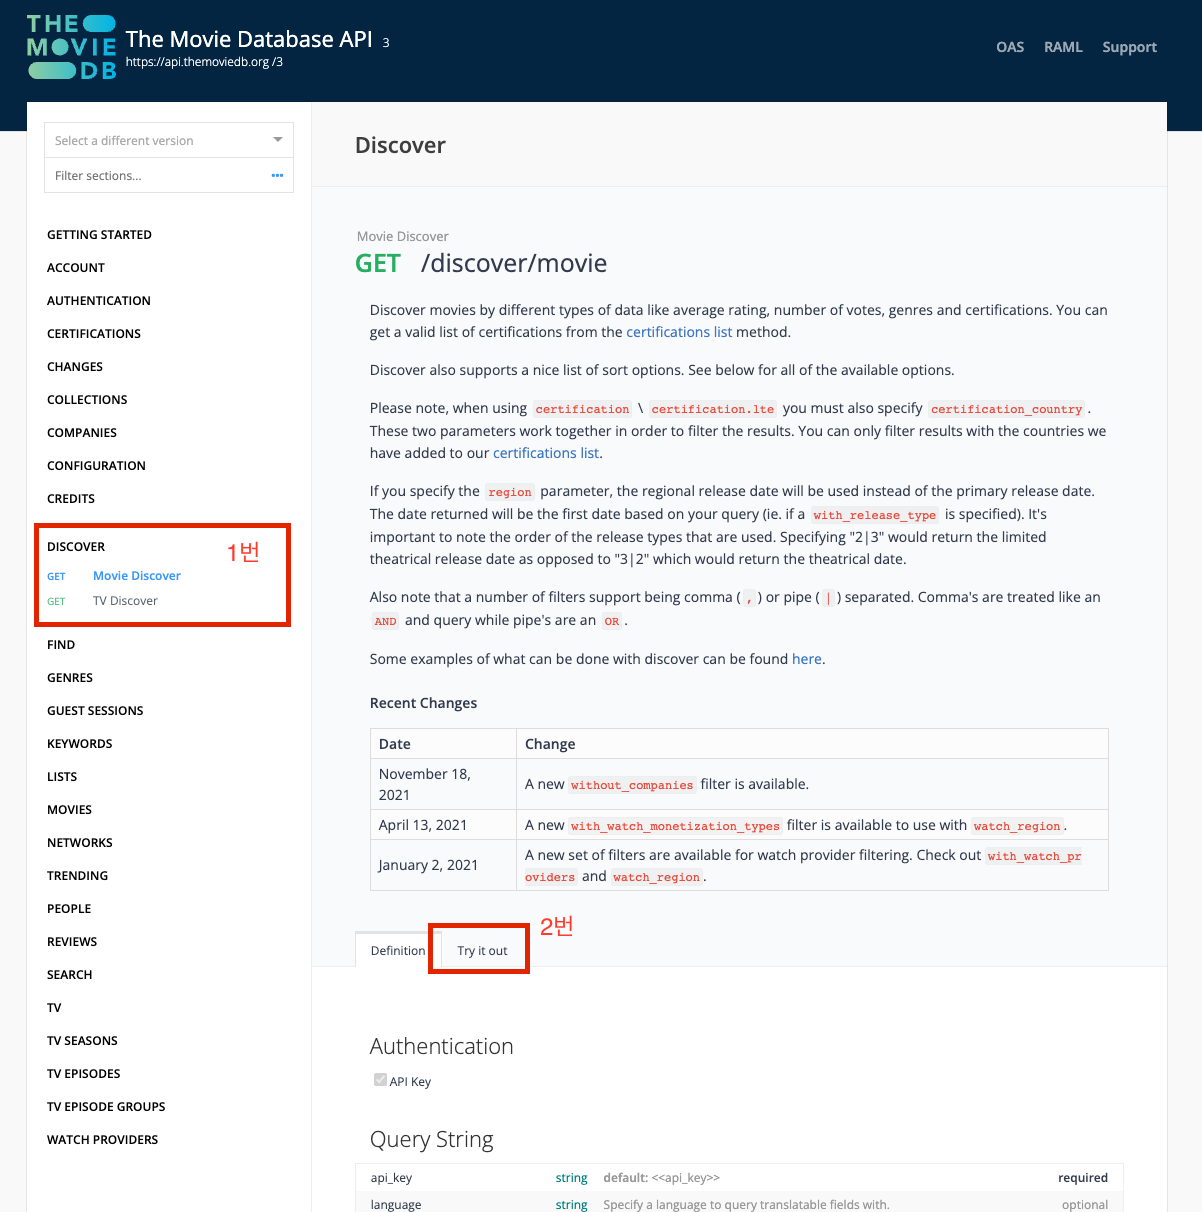
Task: Click the /discover/movie endpoint heading
Action: point(514,263)
